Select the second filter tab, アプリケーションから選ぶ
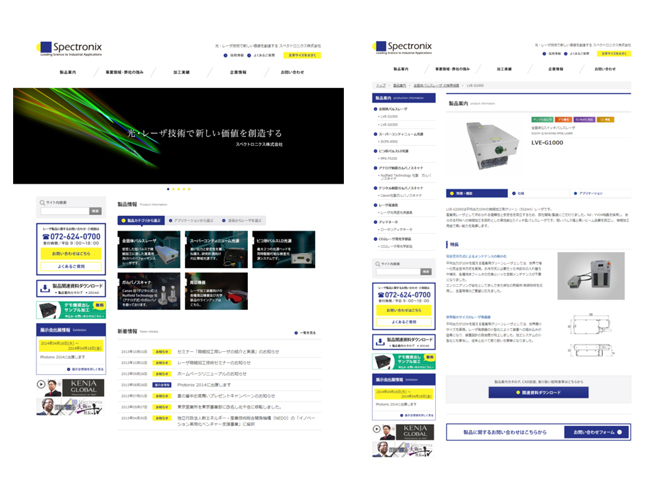 192,220
